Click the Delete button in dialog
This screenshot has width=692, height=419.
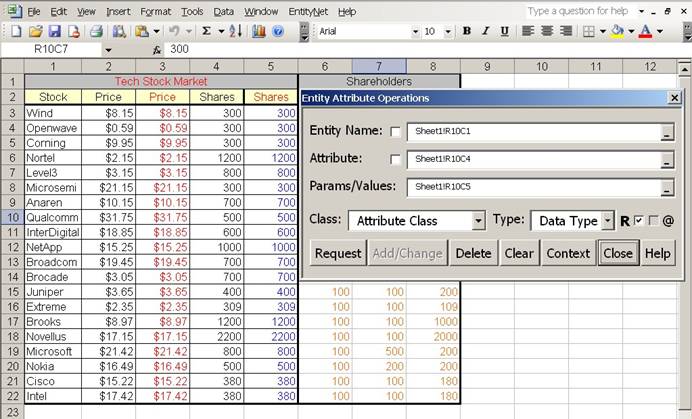[x=474, y=253]
